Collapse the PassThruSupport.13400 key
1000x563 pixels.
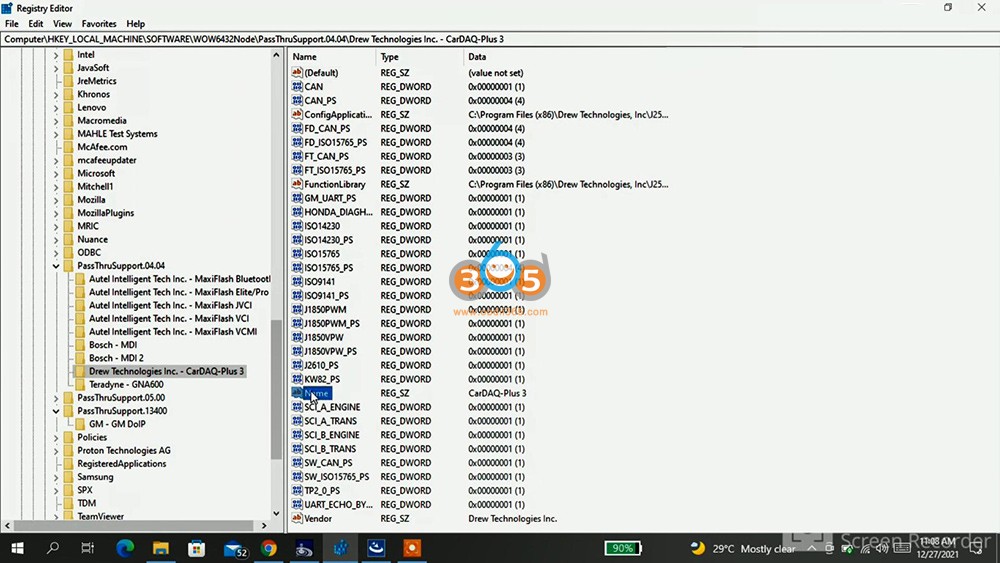[56, 411]
